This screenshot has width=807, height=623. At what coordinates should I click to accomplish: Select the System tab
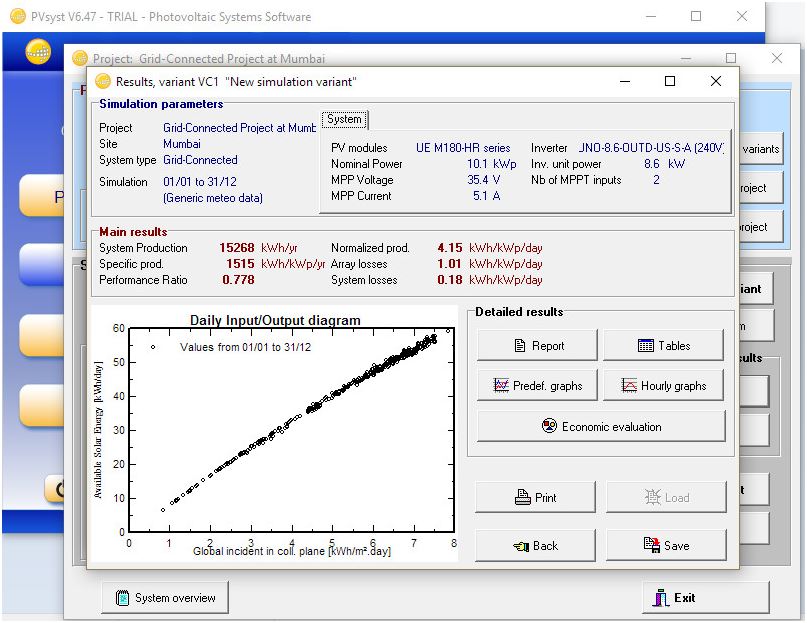pyautogui.click(x=344, y=119)
